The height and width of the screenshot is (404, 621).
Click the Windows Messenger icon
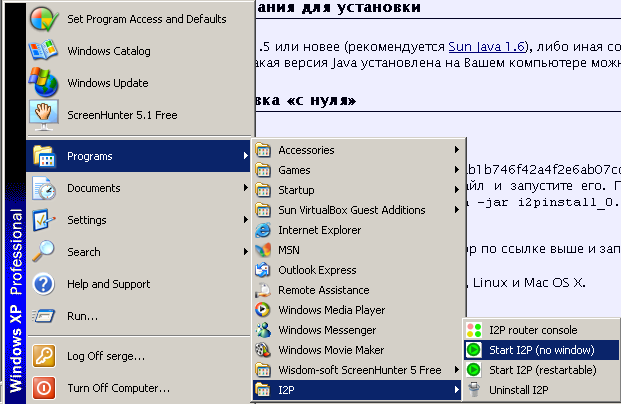coord(263,330)
